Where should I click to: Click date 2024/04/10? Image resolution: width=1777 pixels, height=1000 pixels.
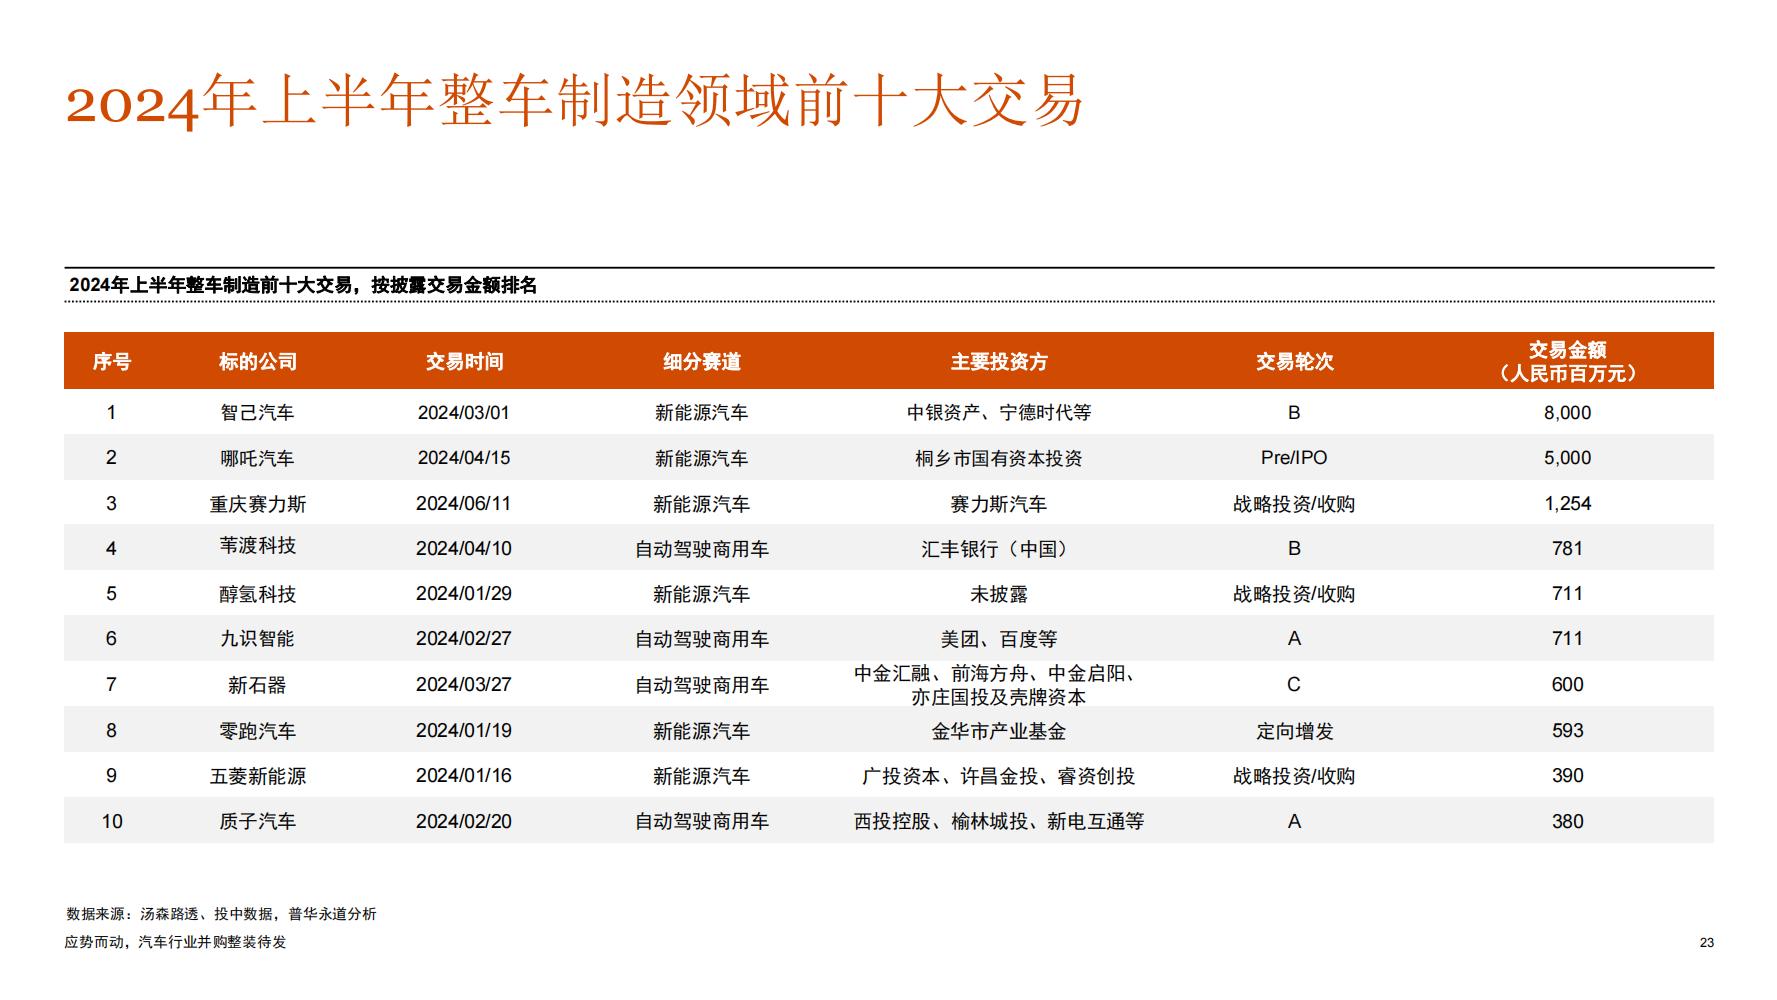(x=464, y=549)
